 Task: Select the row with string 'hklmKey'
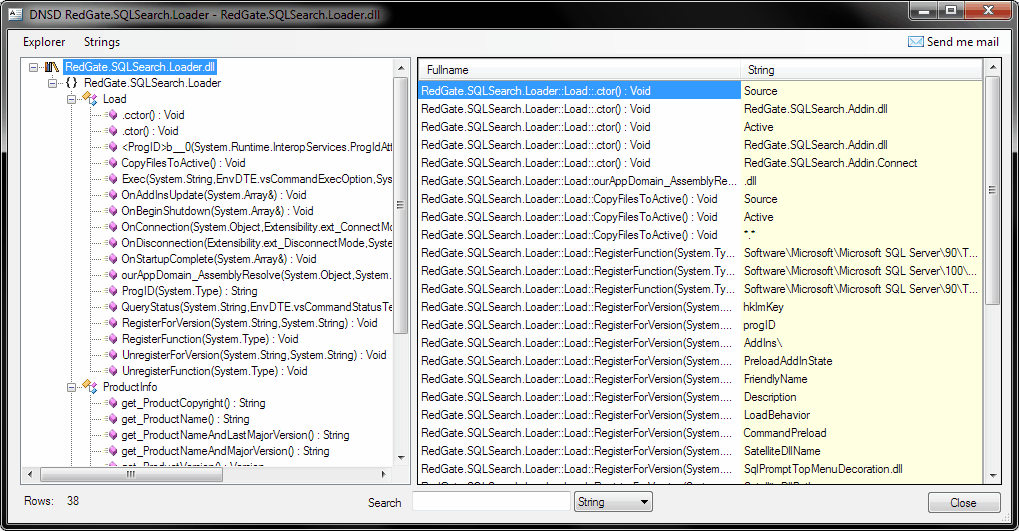[x=701, y=307]
